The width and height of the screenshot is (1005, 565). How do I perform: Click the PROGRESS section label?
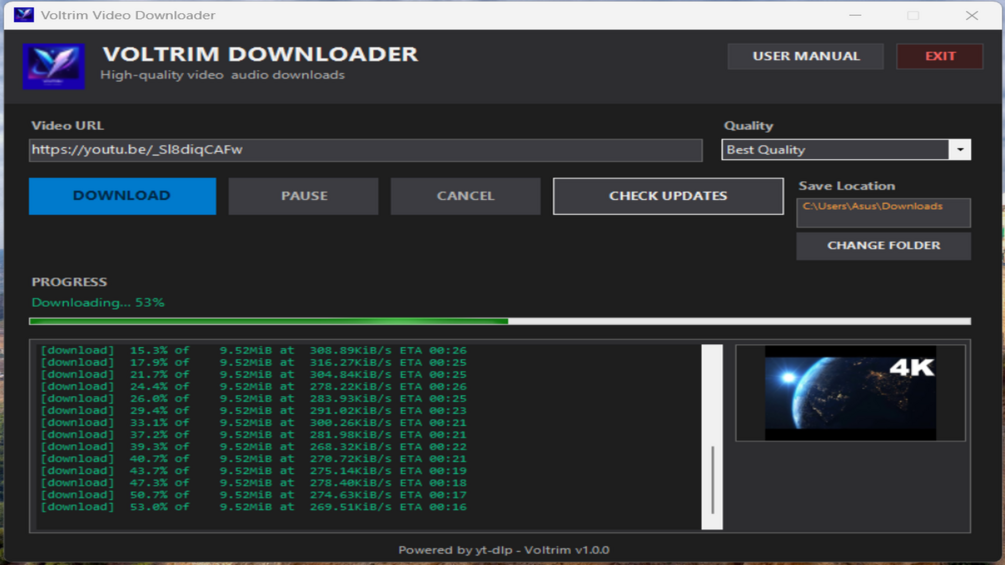pos(69,282)
